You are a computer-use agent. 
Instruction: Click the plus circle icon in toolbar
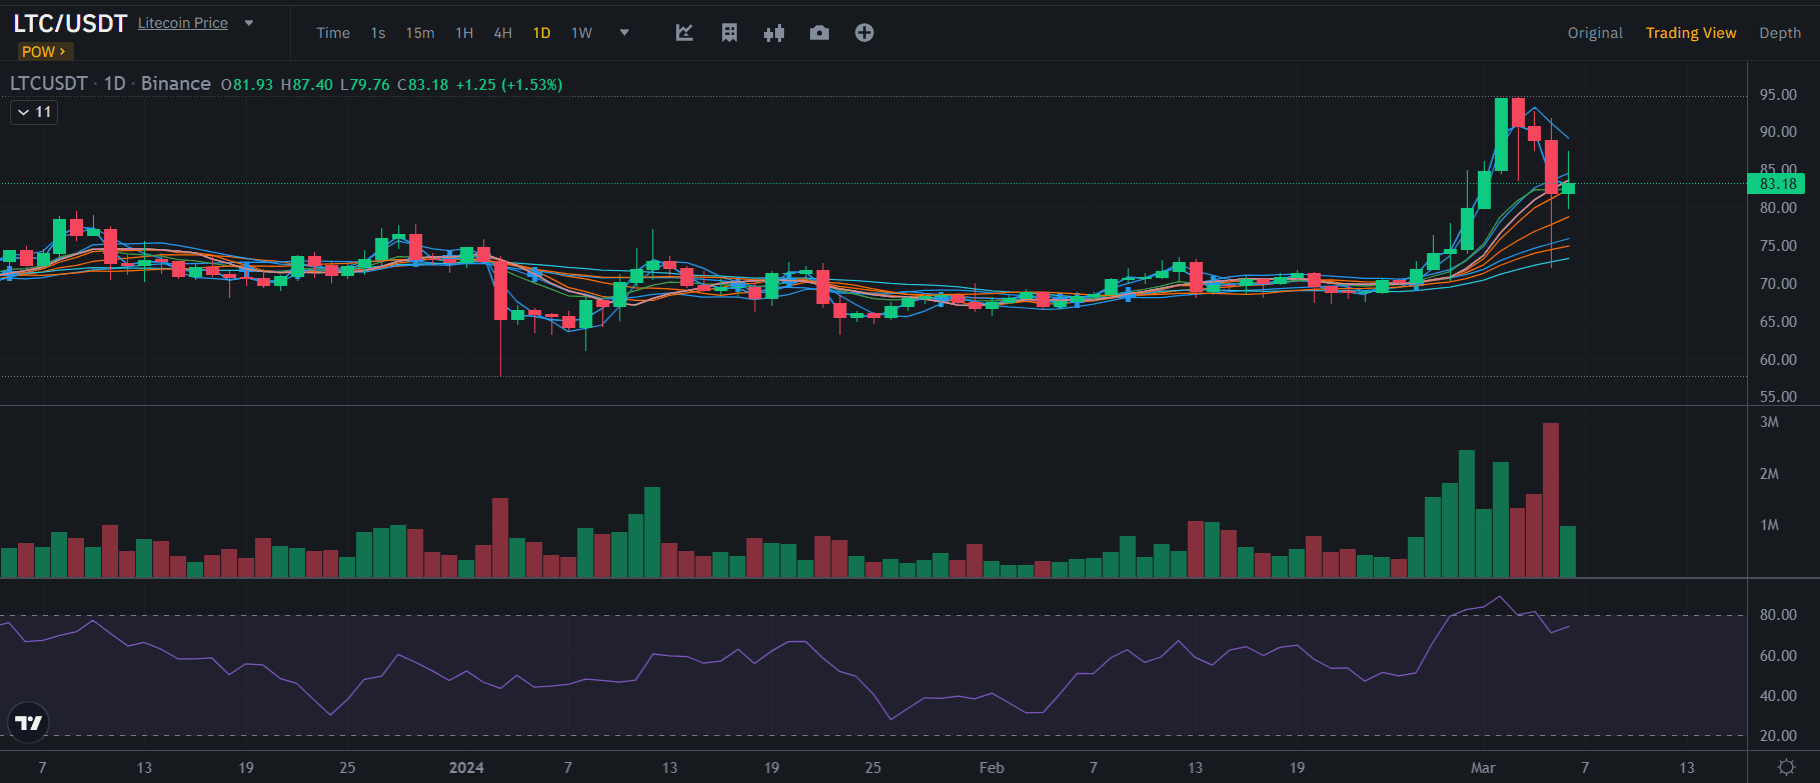coord(864,33)
